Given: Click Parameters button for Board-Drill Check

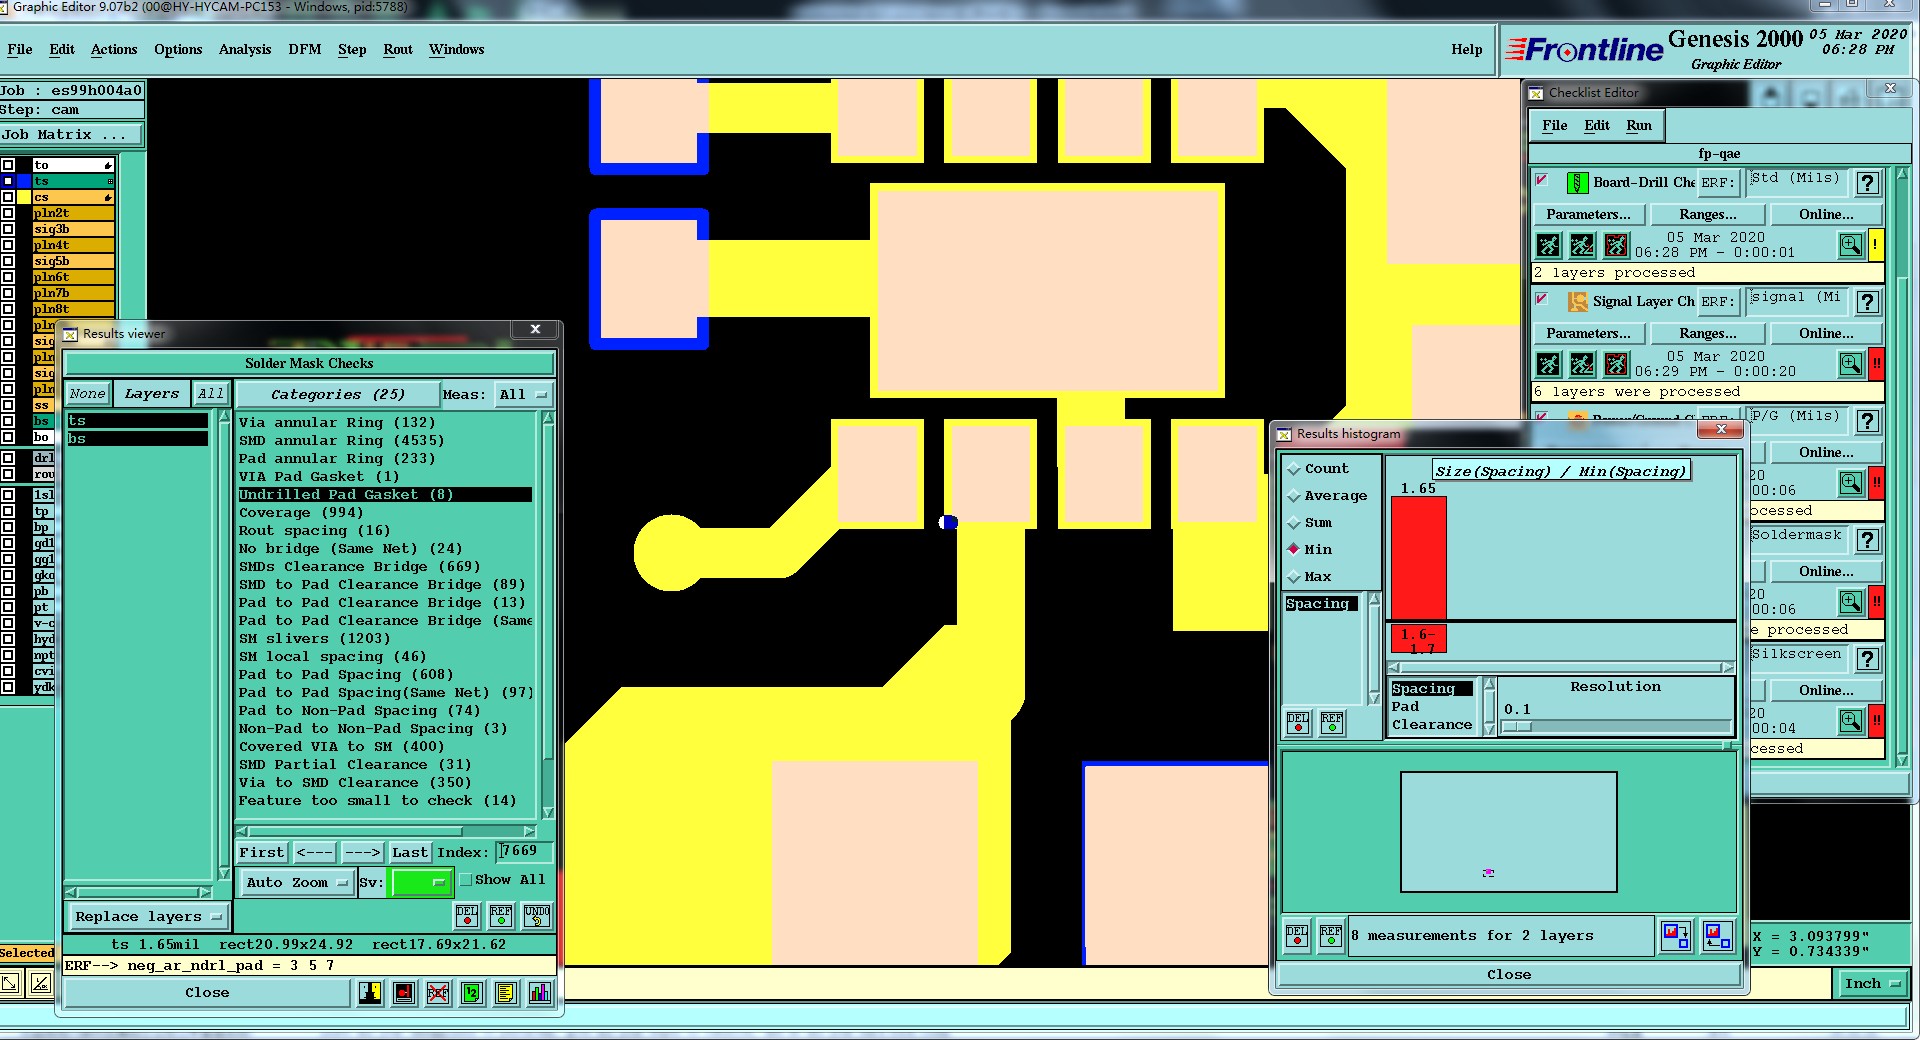Looking at the screenshot, I should [x=1588, y=214].
